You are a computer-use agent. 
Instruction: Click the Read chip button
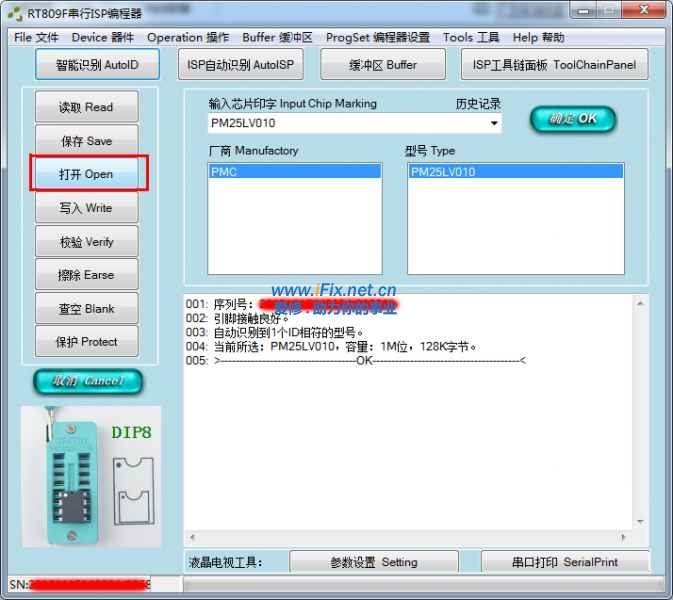pyautogui.click(x=86, y=108)
